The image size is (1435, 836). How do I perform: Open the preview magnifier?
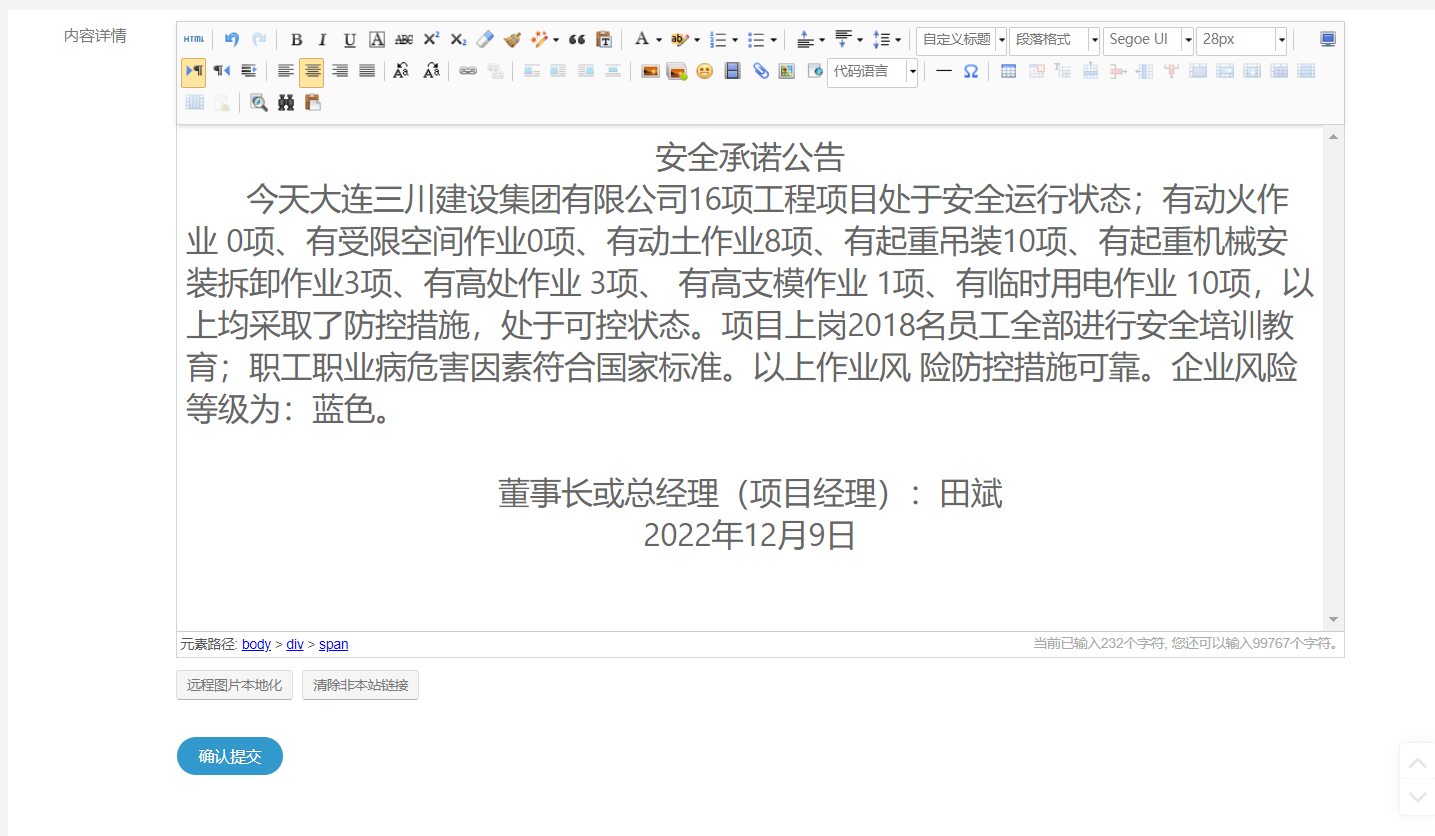(x=259, y=102)
